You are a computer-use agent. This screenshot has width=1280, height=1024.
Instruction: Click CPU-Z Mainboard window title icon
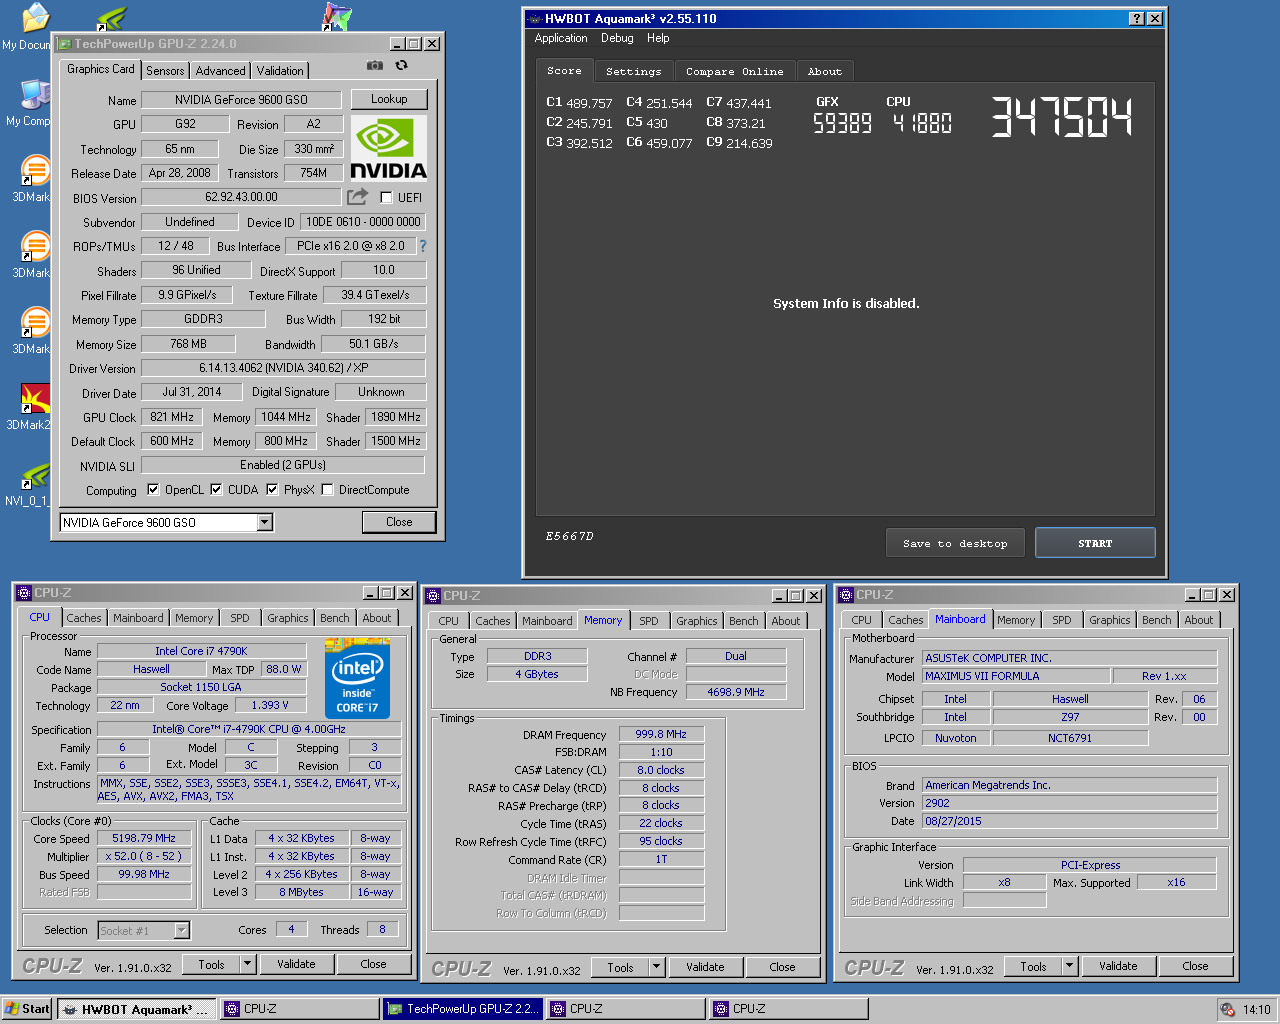pos(846,595)
